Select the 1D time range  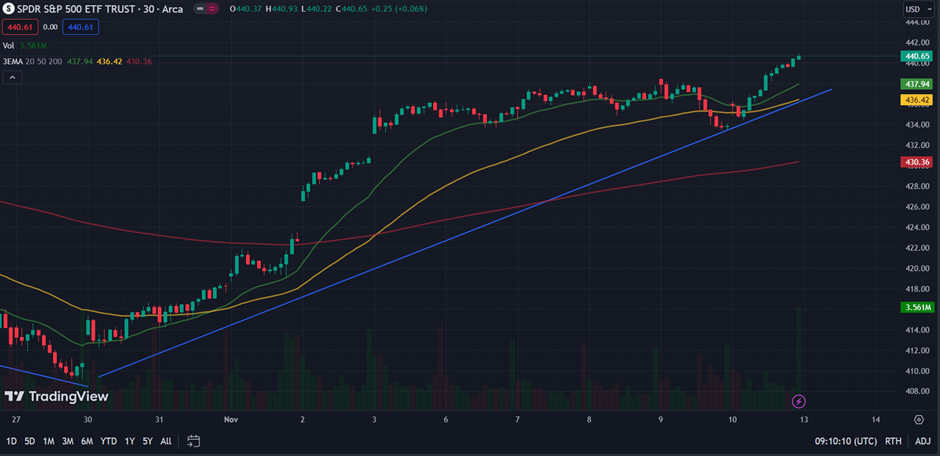click(11, 440)
